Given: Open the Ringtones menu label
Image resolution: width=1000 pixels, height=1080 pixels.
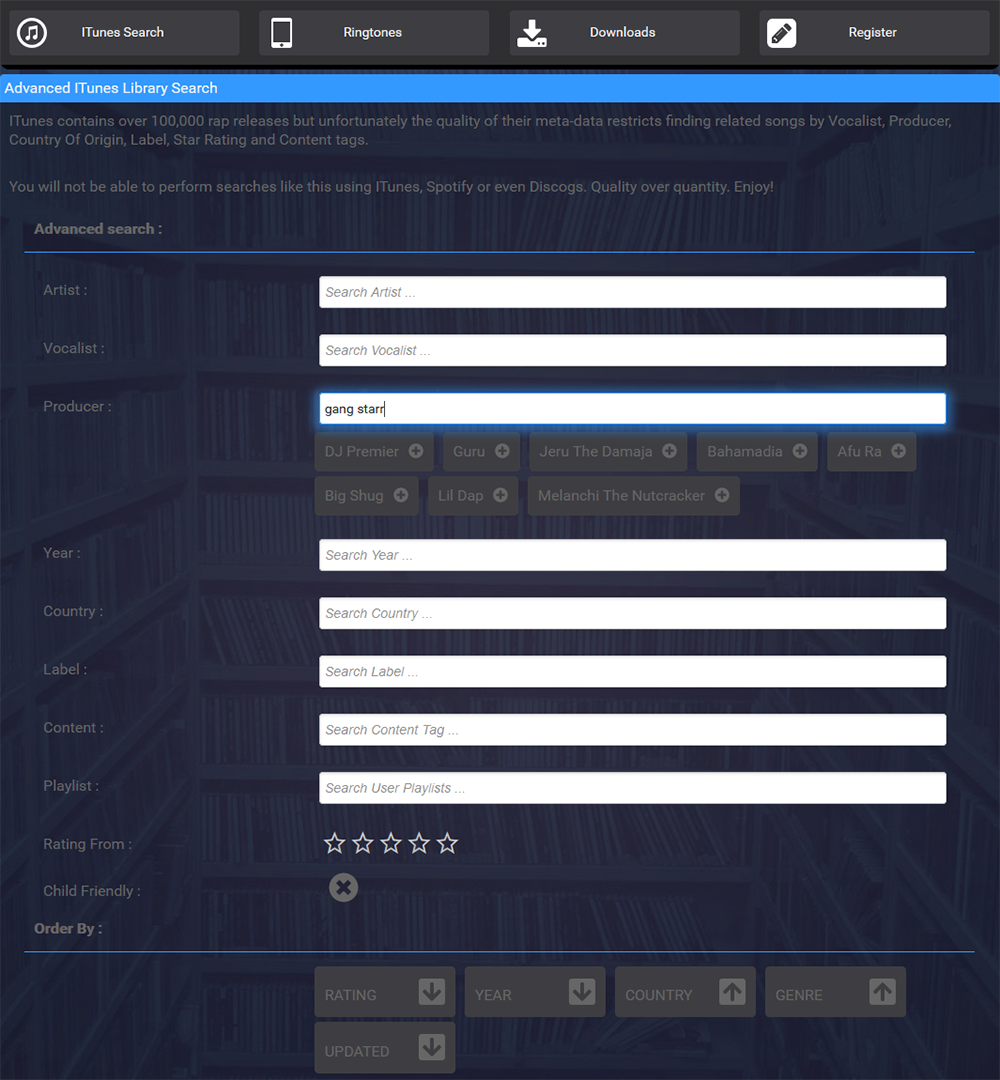Looking at the screenshot, I should pyautogui.click(x=373, y=32).
